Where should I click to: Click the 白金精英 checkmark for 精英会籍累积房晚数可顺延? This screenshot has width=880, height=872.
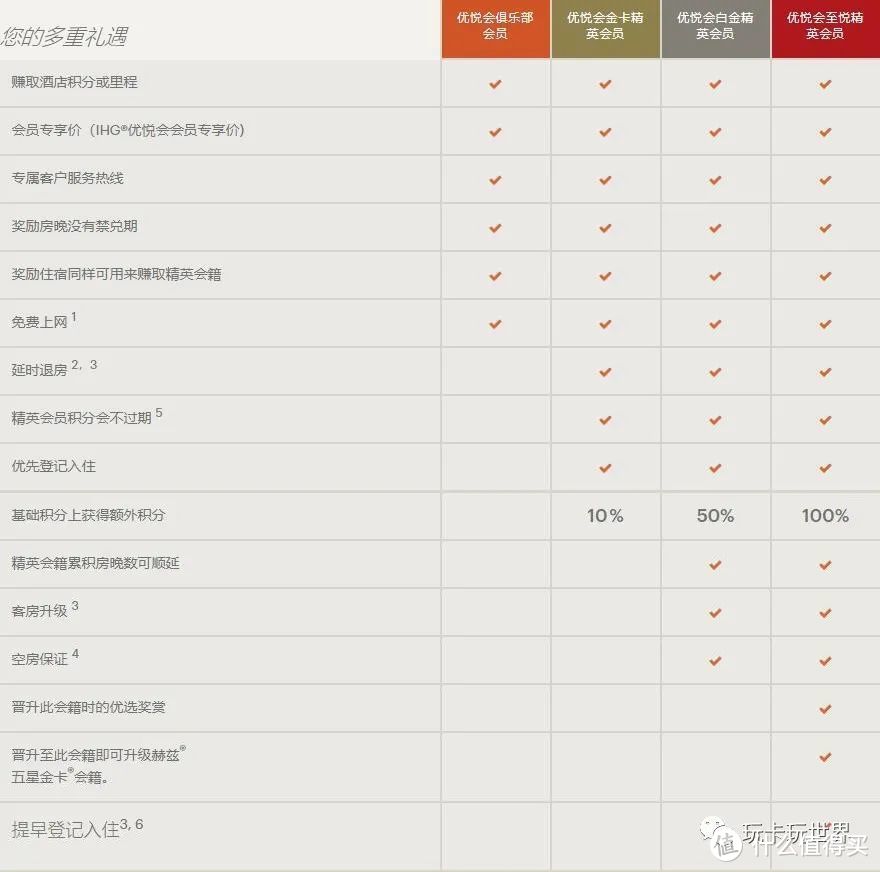pyautogui.click(x=715, y=564)
